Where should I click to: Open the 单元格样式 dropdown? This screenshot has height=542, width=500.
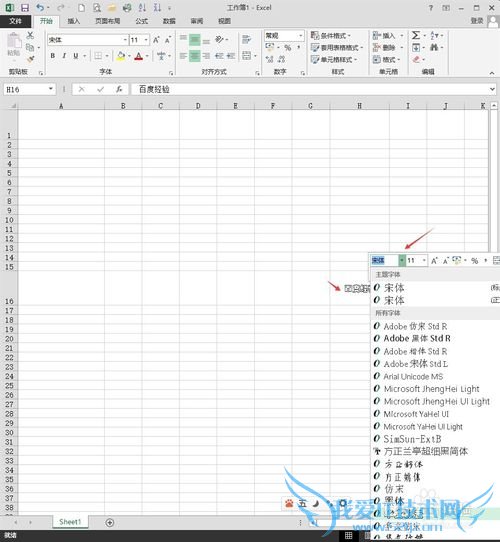click(x=334, y=59)
